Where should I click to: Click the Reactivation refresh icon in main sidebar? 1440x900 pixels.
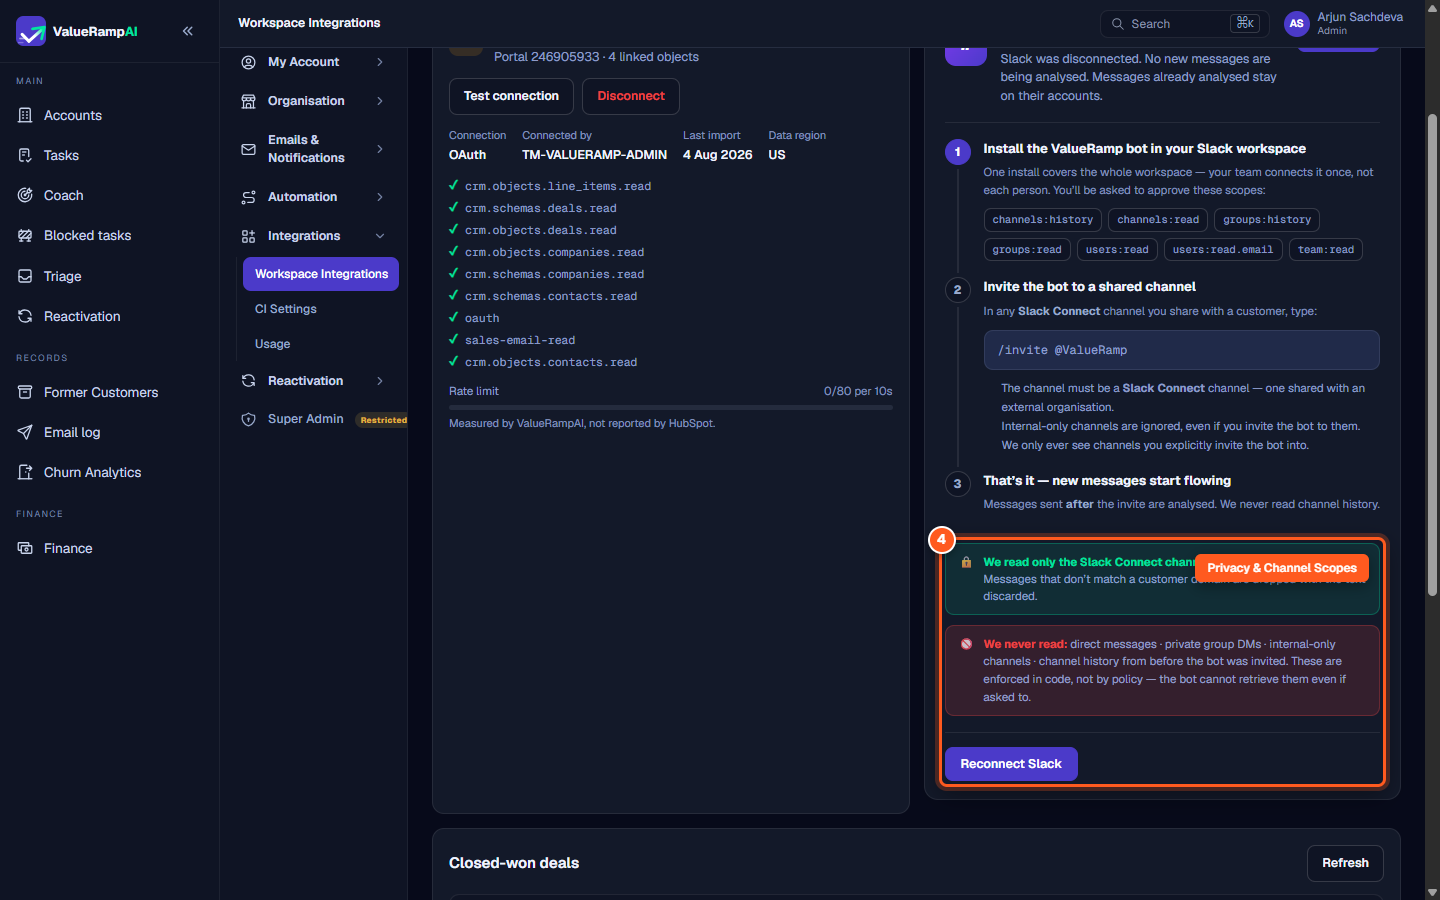25,316
